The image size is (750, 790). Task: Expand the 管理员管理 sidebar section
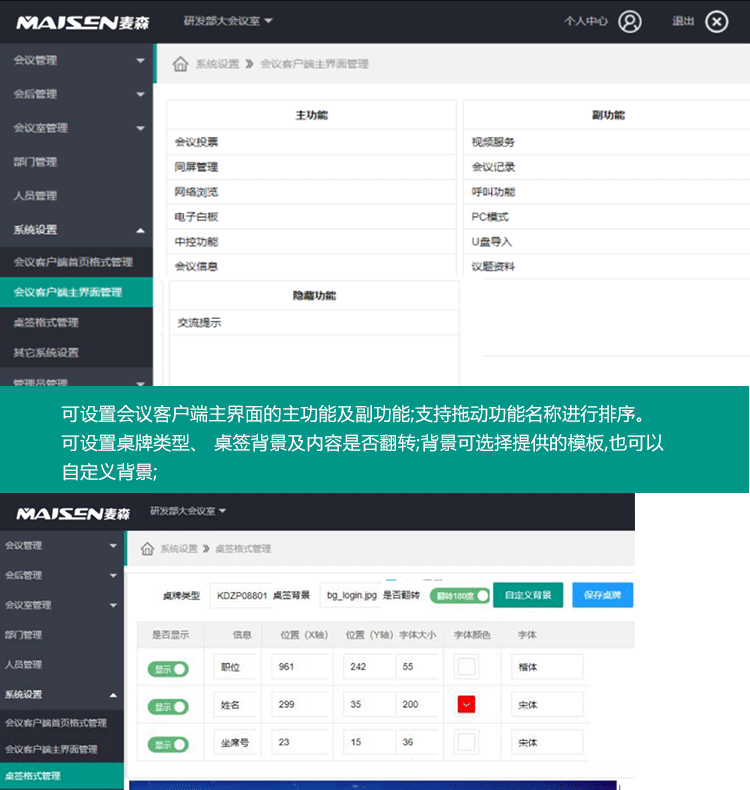pos(76,382)
